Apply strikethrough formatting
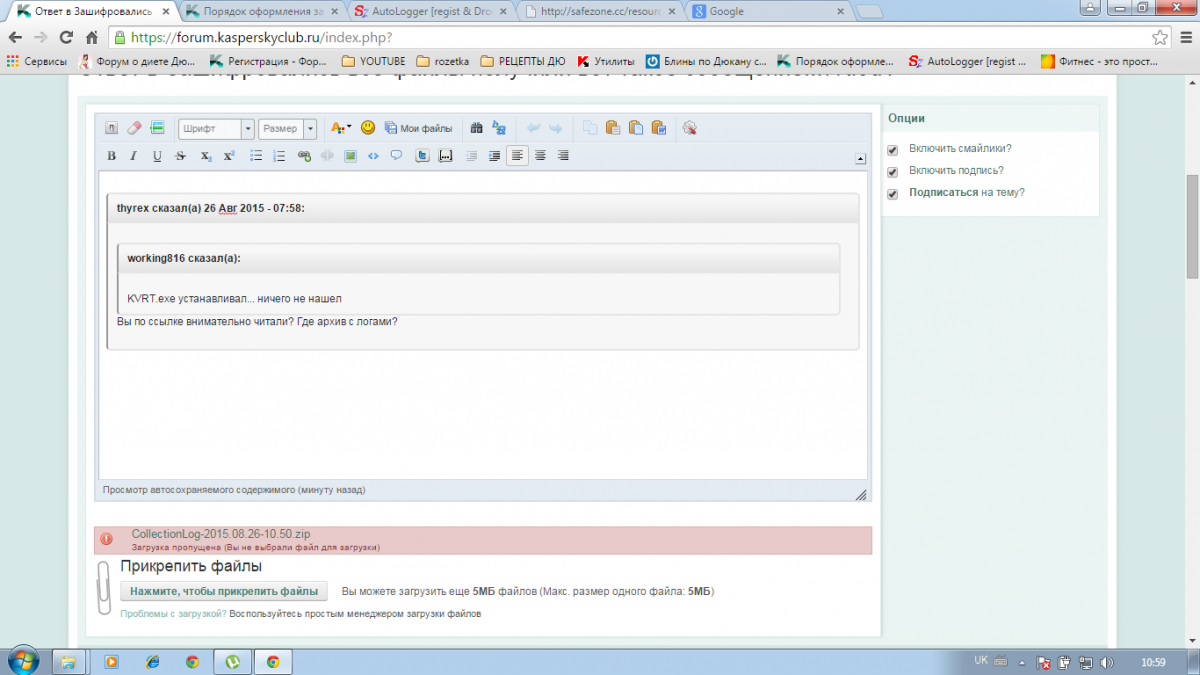 (x=180, y=156)
